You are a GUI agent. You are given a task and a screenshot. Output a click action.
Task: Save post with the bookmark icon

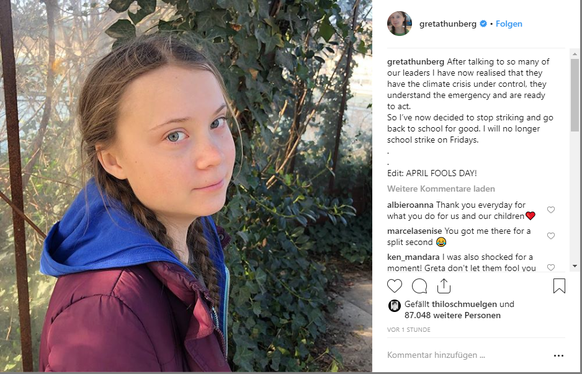(x=559, y=286)
